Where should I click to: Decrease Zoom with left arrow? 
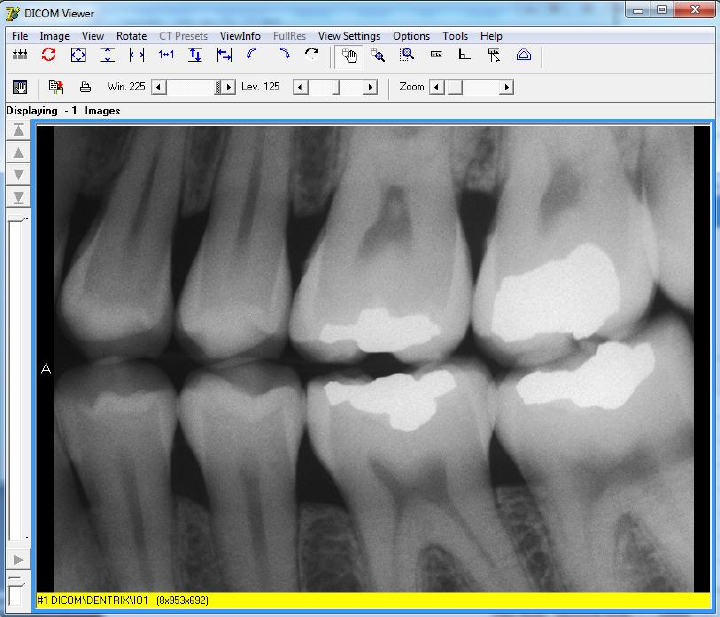(437, 87)
